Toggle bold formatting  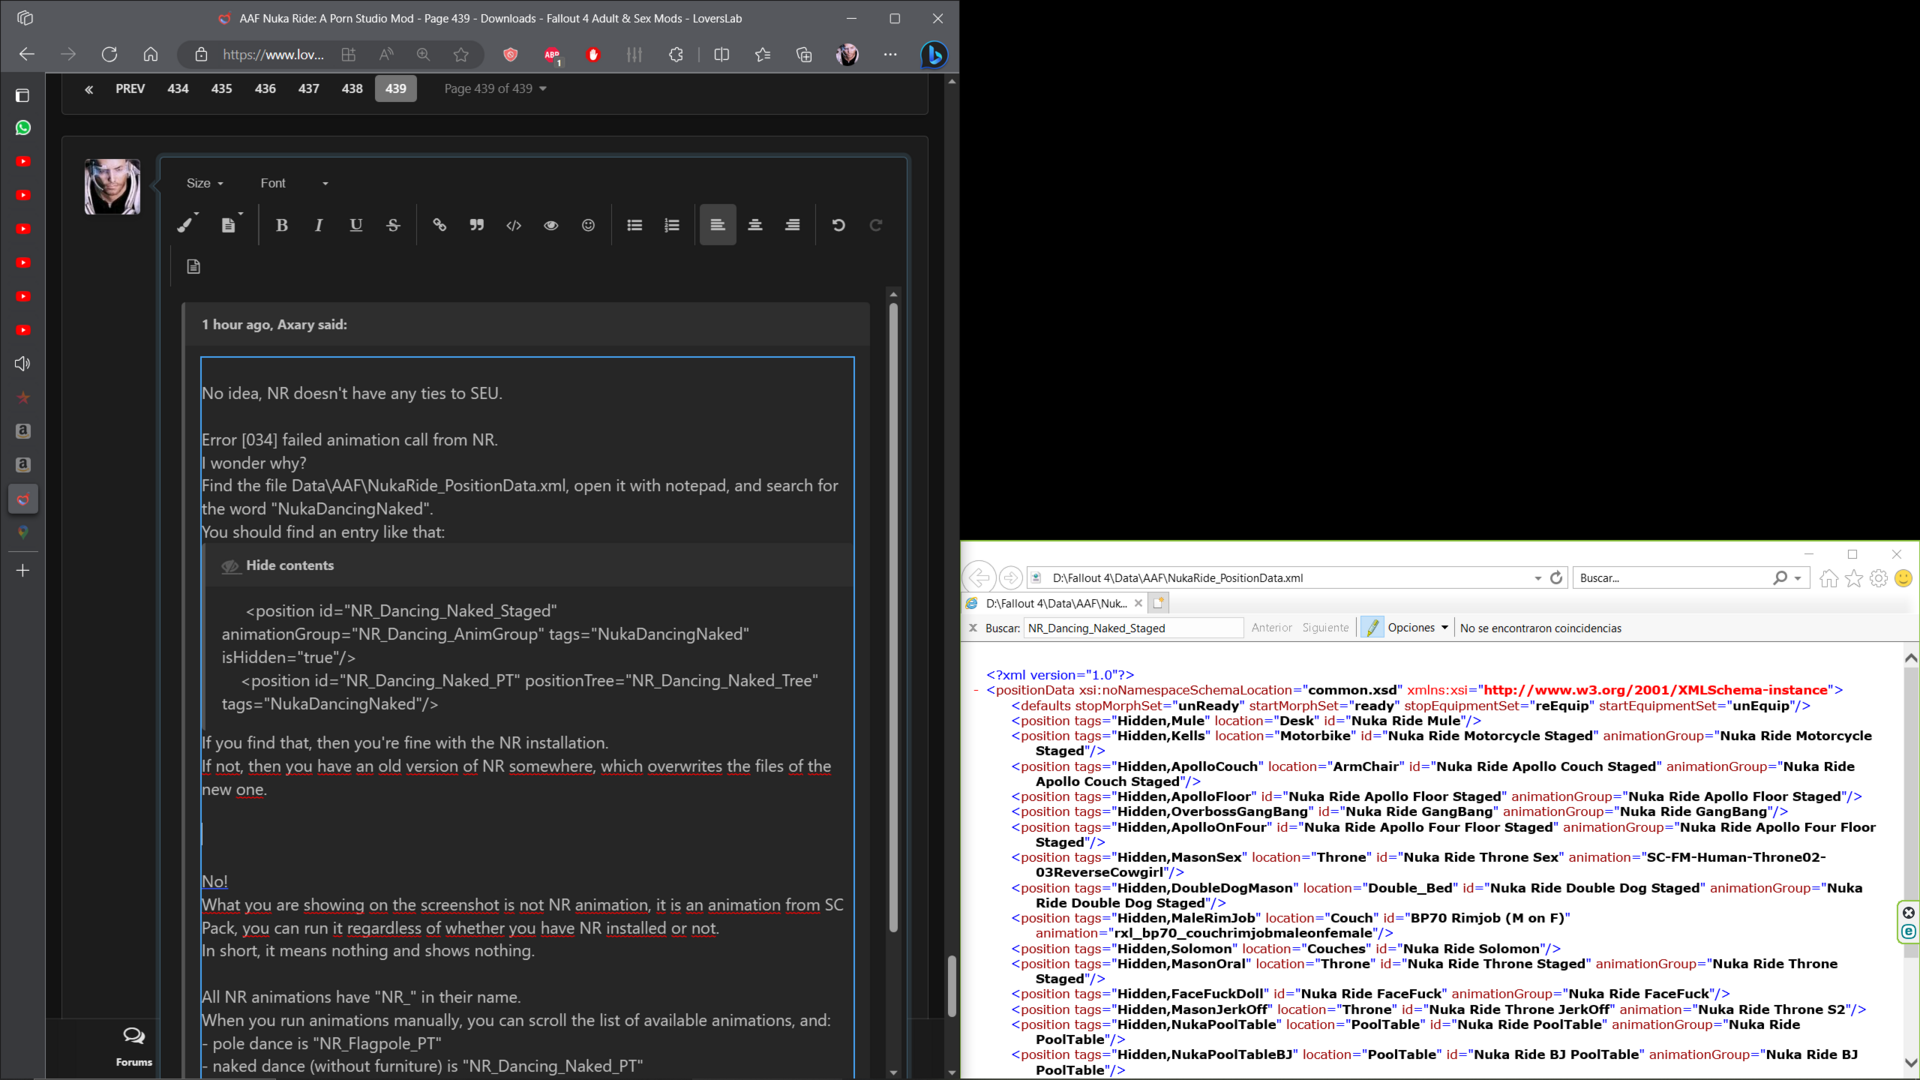[x=282, y=225]
